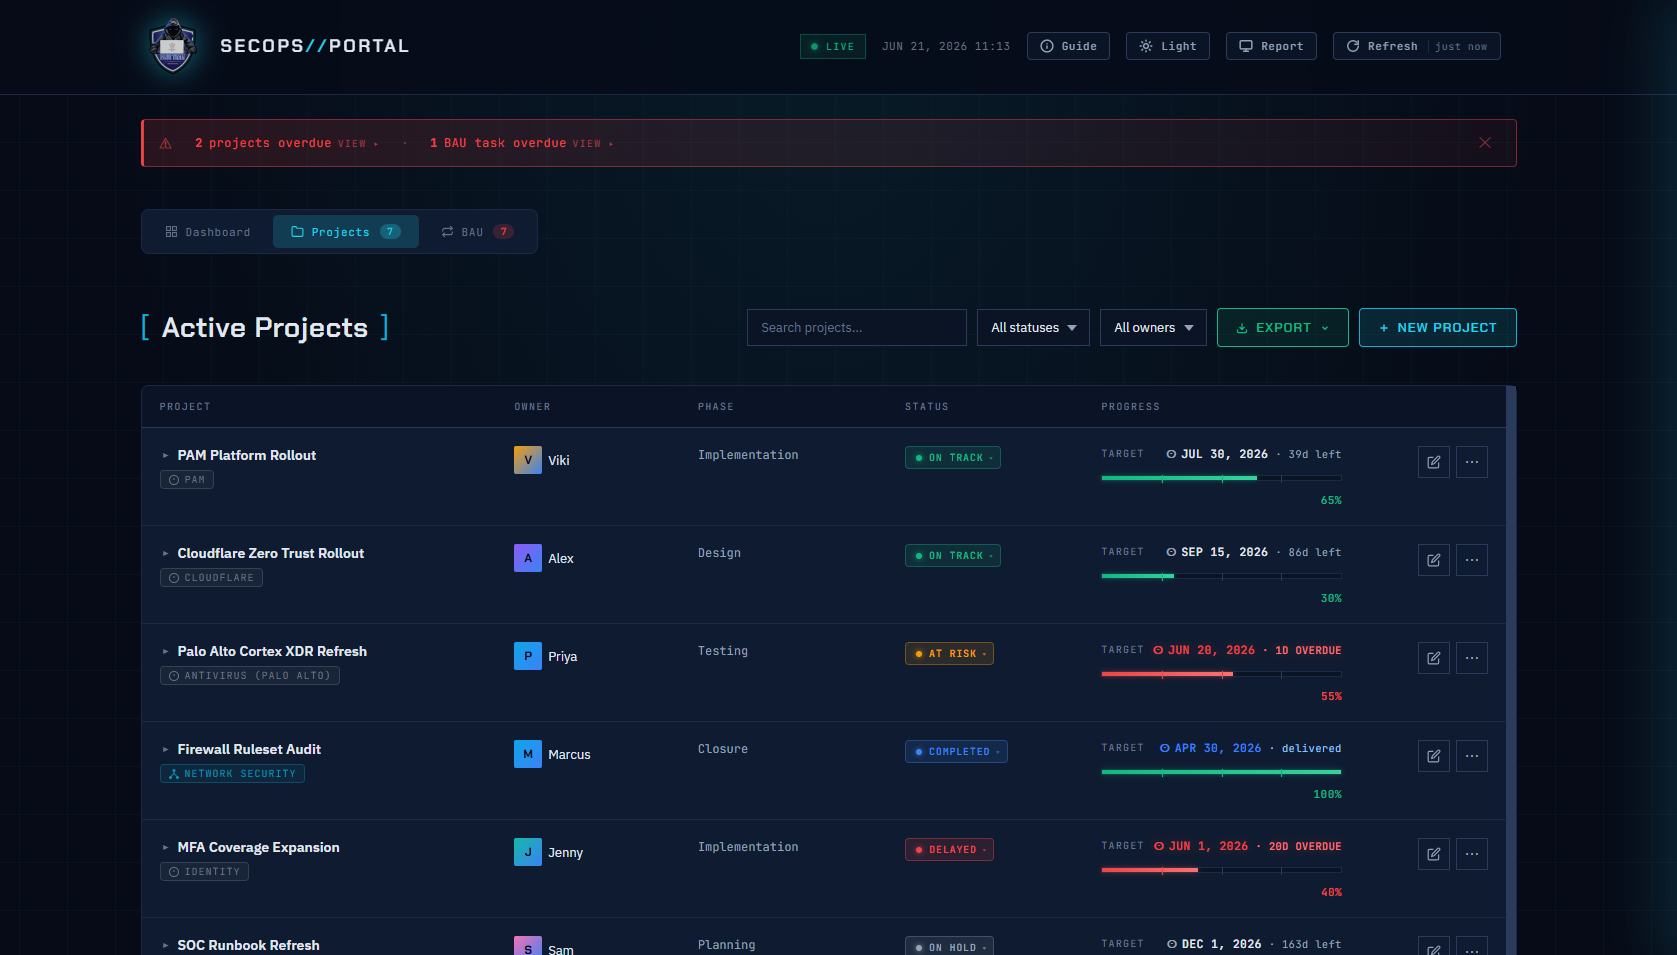Viewport: 1677px width, 955px height.
Task: Click Priya's owner avatar
Action: pos(528,656)
